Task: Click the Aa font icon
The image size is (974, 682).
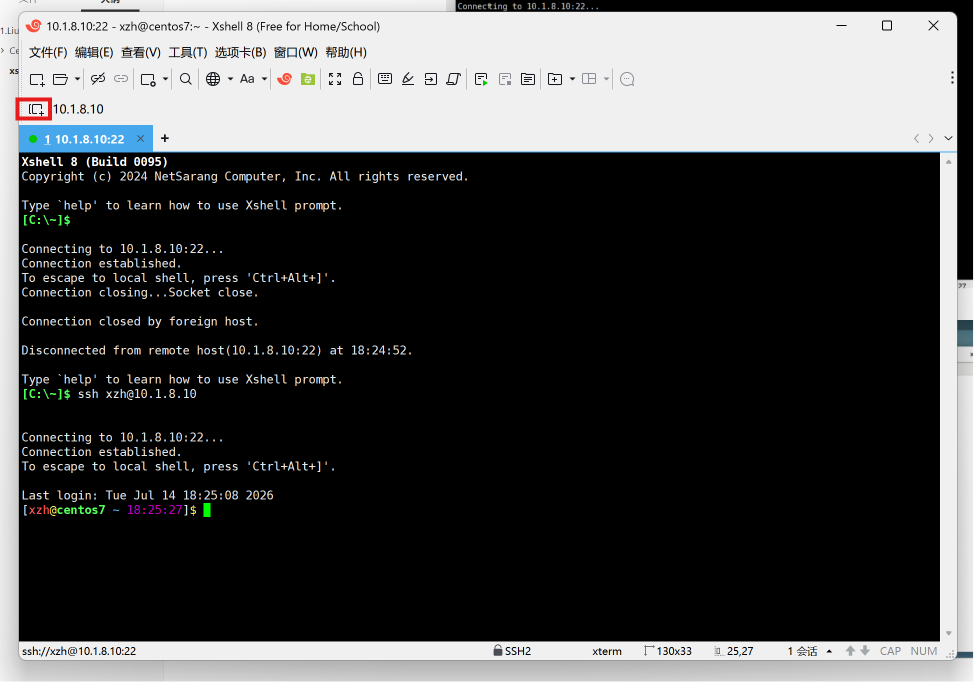Action: coord(247,79)
